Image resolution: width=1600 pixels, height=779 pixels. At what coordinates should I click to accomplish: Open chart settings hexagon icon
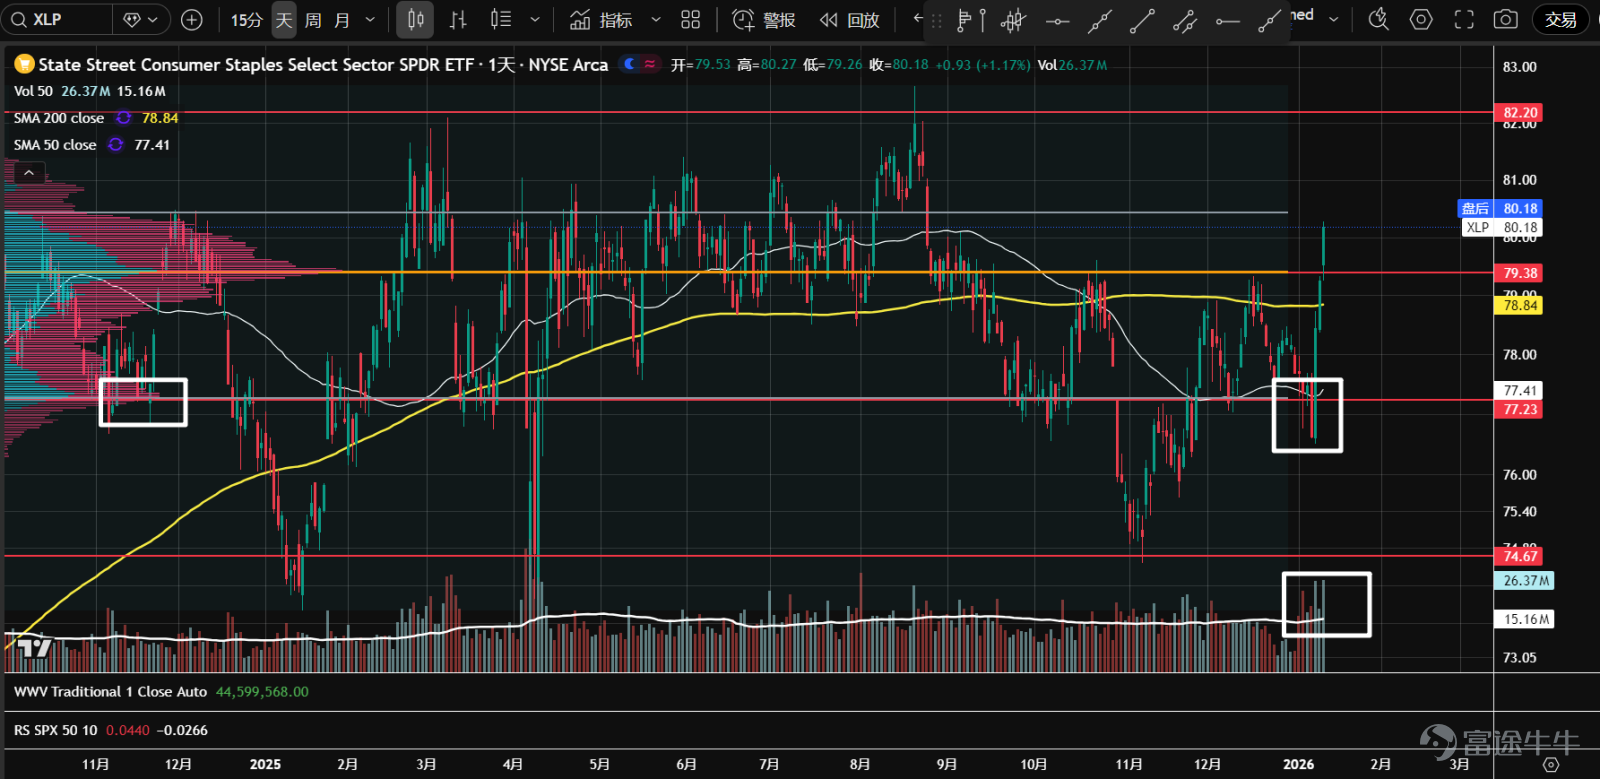pyautogui.click(x=1421, y=19)
